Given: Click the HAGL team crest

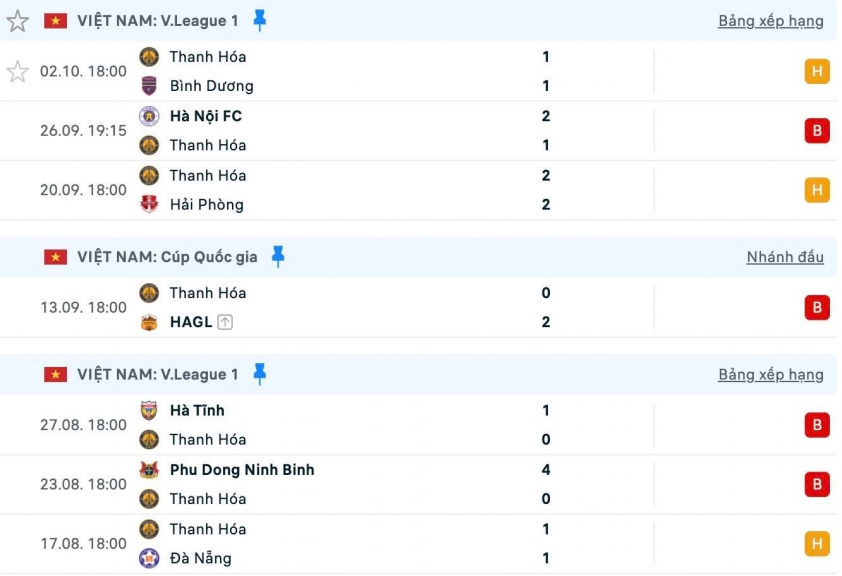Looking at the screenshot, I should 149,322.
